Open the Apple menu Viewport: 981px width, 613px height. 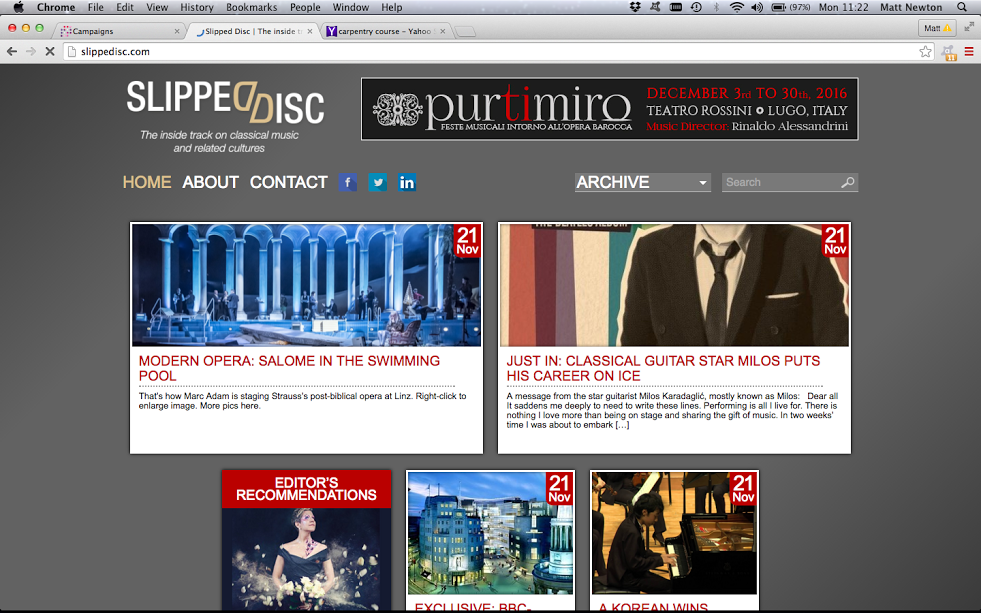19,8
